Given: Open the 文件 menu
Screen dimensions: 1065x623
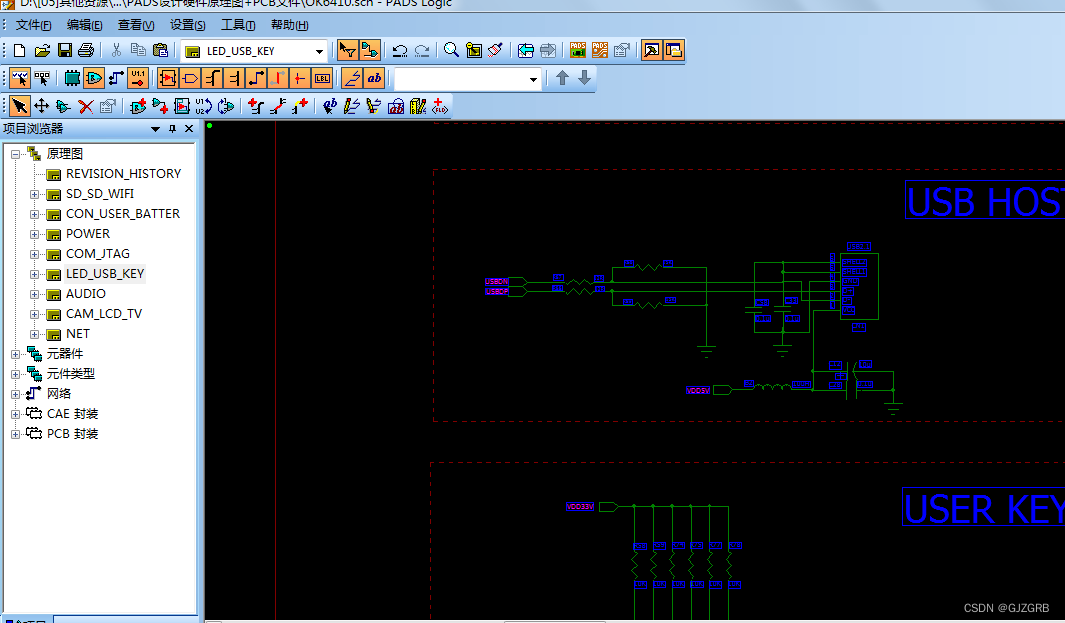Looking at the screenshot, I should pos(33,25).
